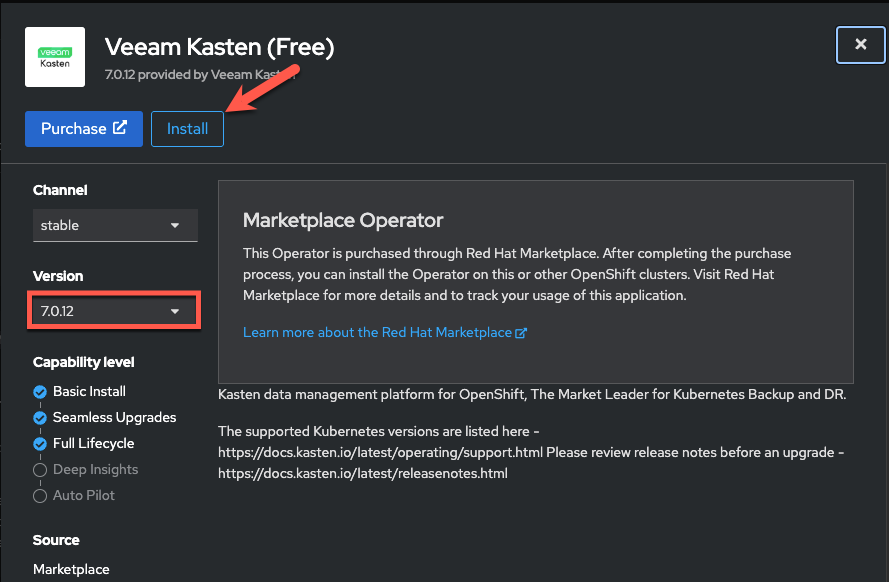This screenshot has width=889, height=582.
Task: Click the Seamless Upgrades checkmark icon
Action: 40,418
